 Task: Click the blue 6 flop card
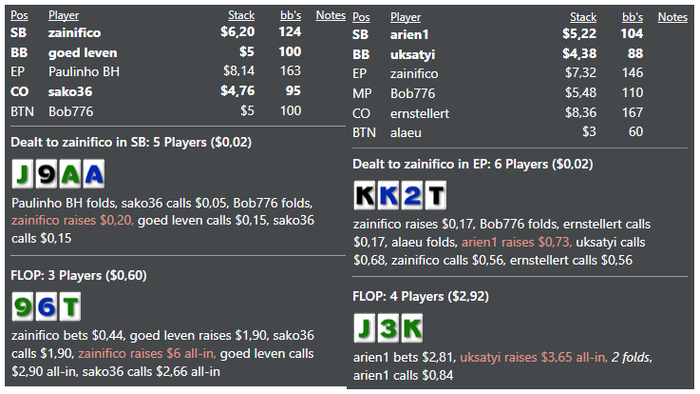(46, 307)
